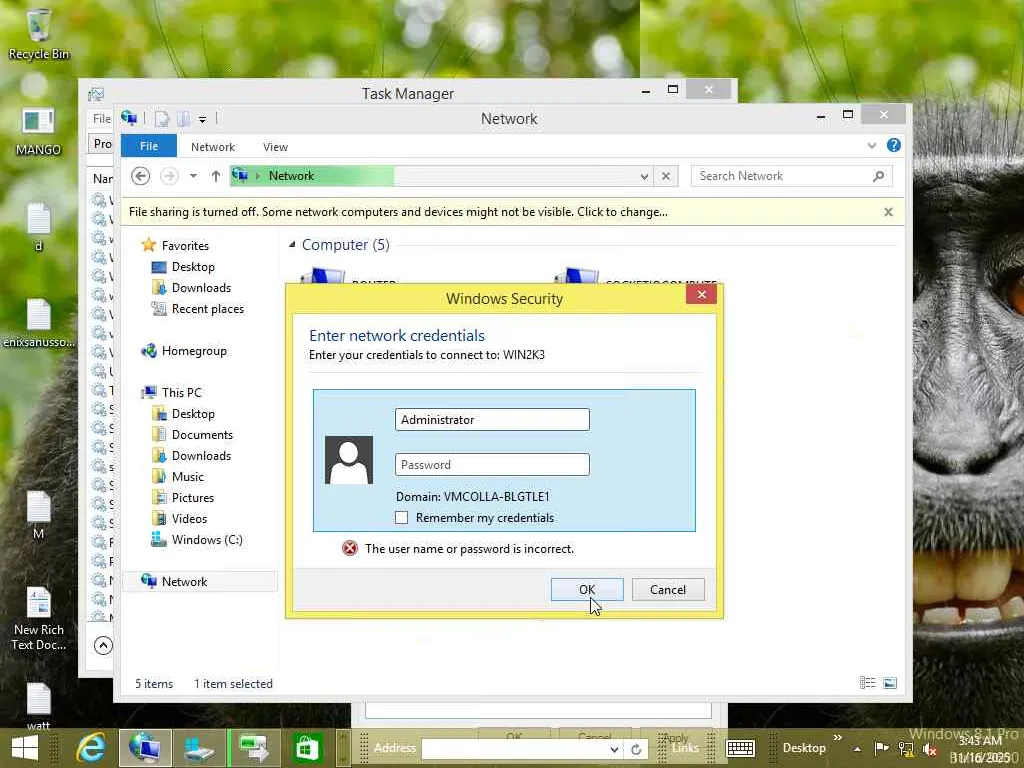This screenshot has width=1024, height=768.
Task: Switch to Network window taskbar icon
Action: [145, 748]
